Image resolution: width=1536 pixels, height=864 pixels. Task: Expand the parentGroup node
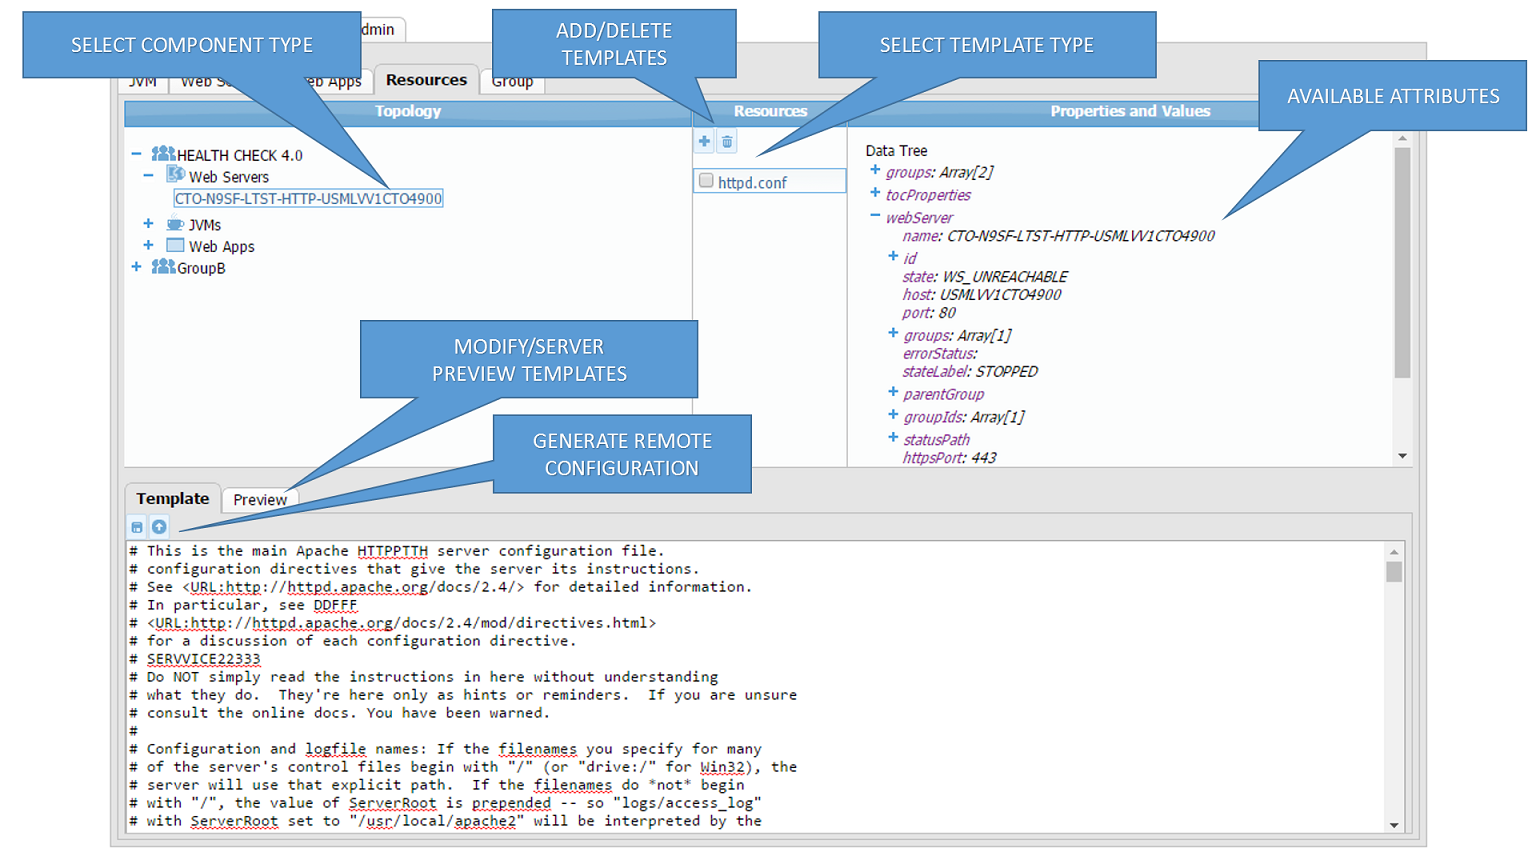coord(893,393)
